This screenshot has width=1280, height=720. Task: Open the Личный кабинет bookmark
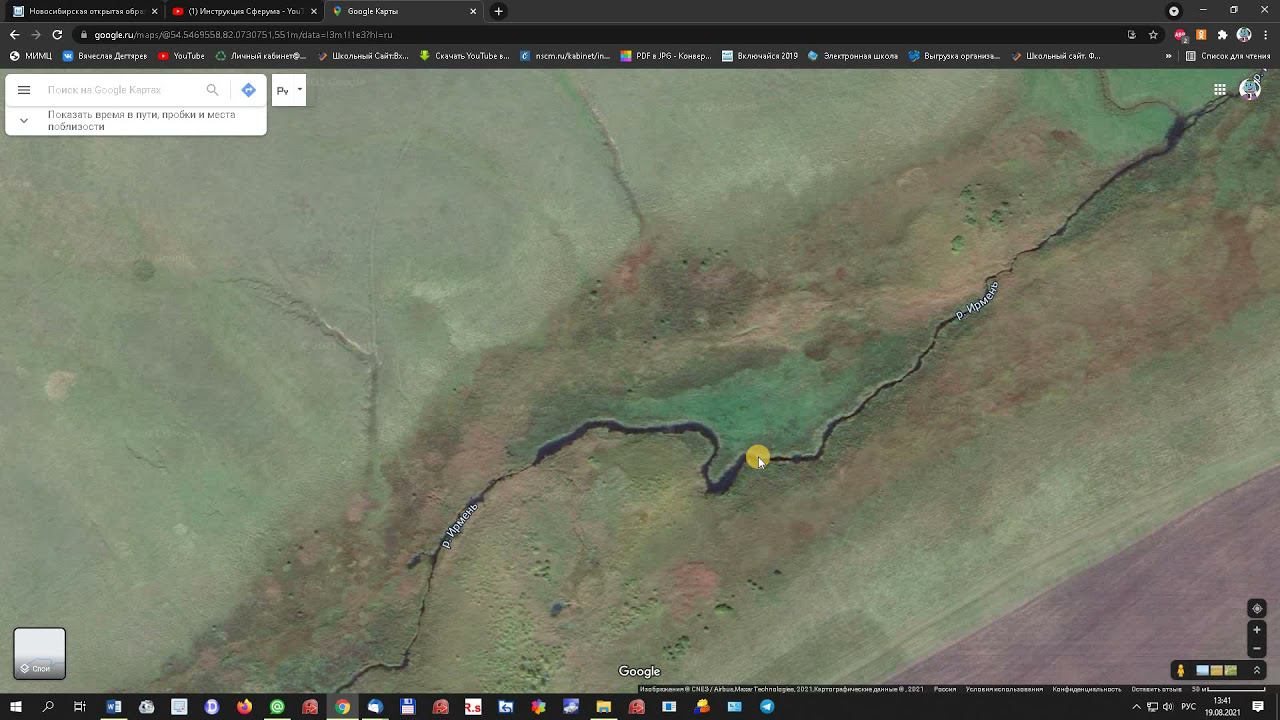(261, 56)
